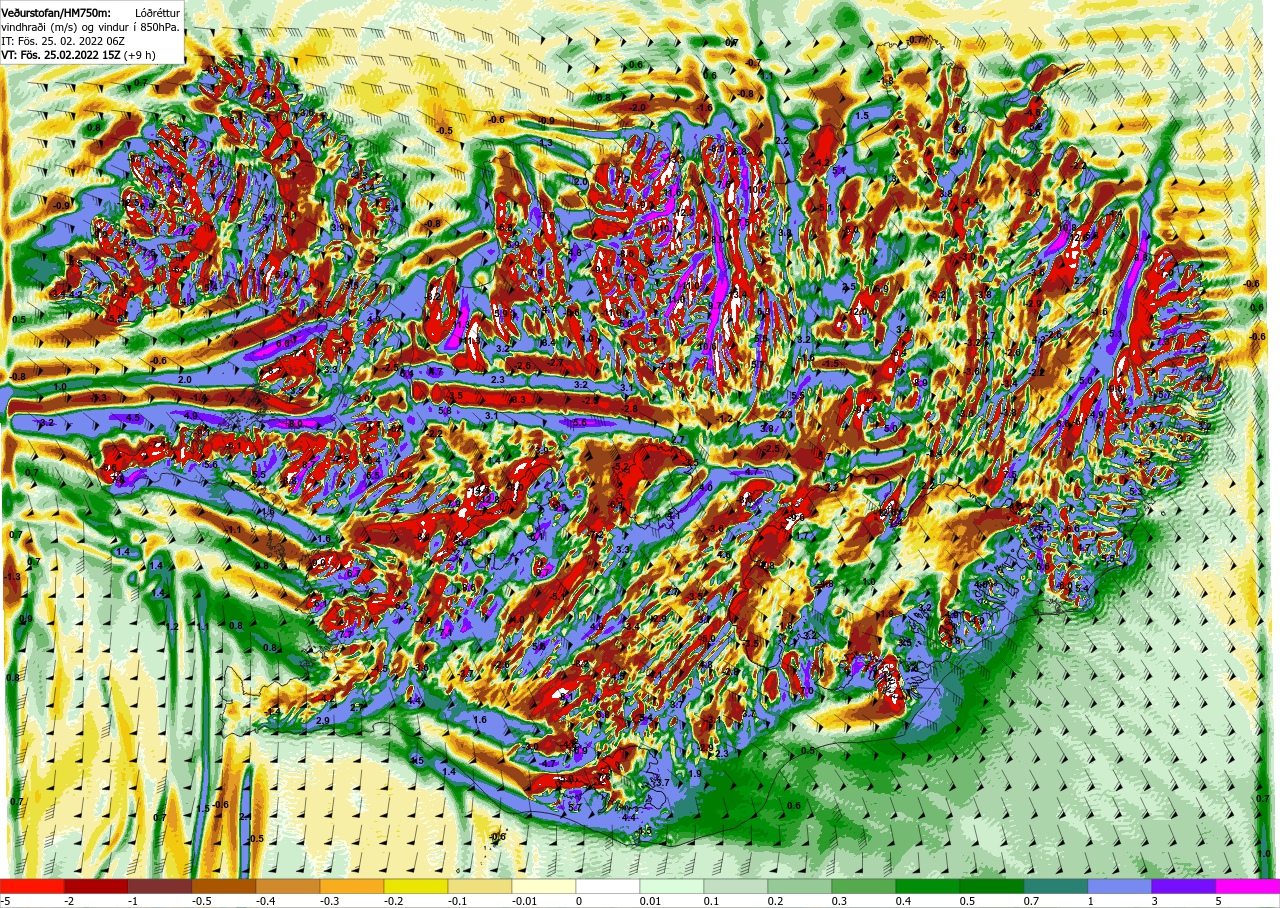This screenshot has width=1280, height=908.
Task: Click the word "Lóðréttur" in the header box
Action: 156,12
